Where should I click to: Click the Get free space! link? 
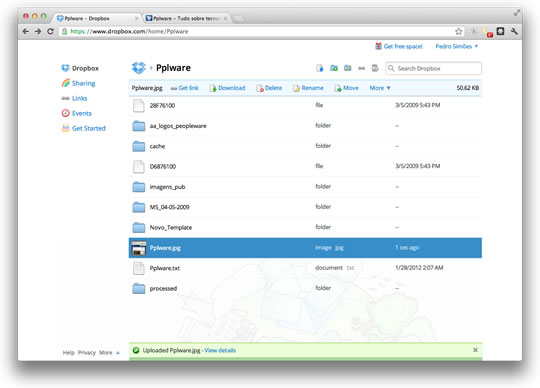[403, 46]
